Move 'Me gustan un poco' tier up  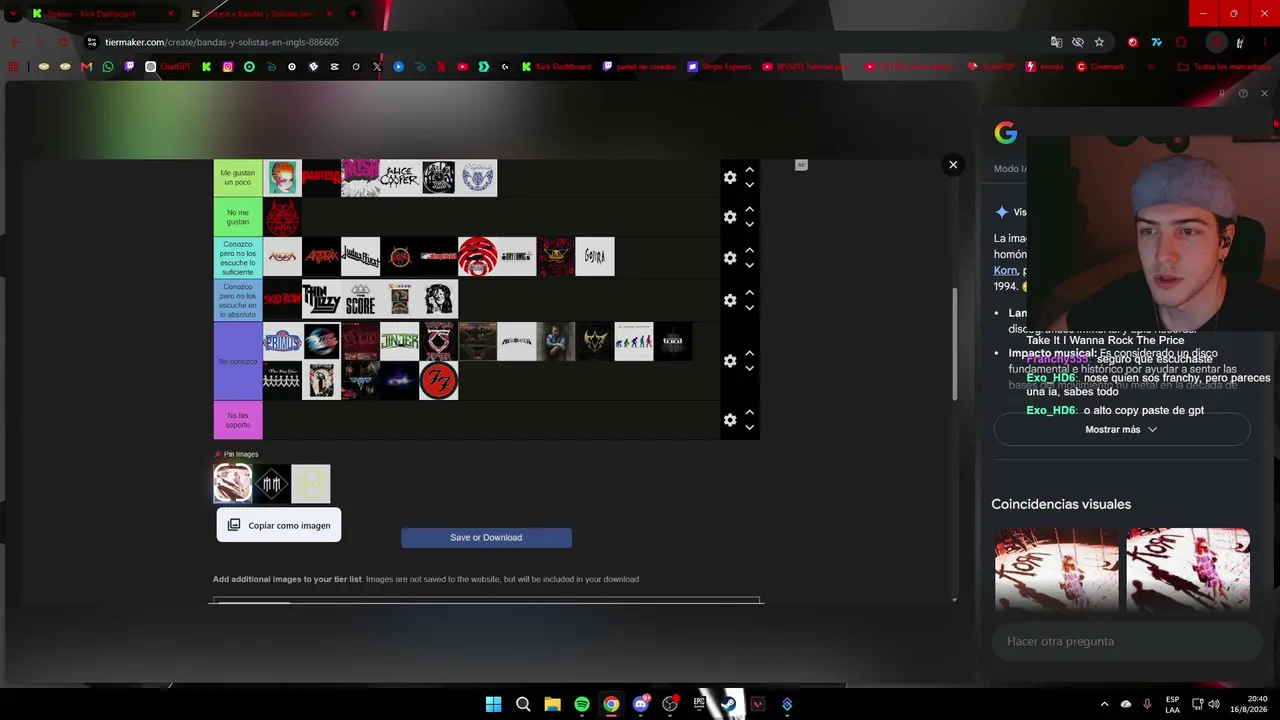pos(749,170)
